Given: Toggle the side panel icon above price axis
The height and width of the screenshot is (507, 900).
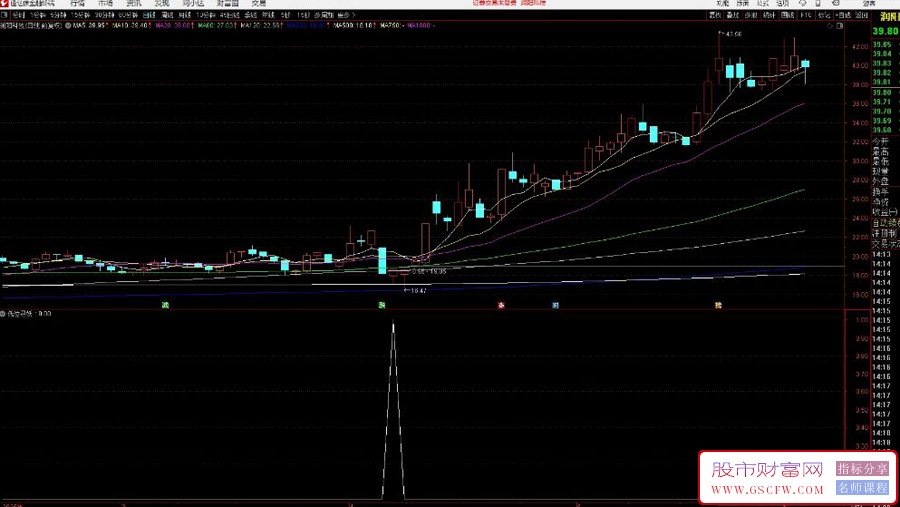Looking at the screenshot, I should (x=840, y=26).
